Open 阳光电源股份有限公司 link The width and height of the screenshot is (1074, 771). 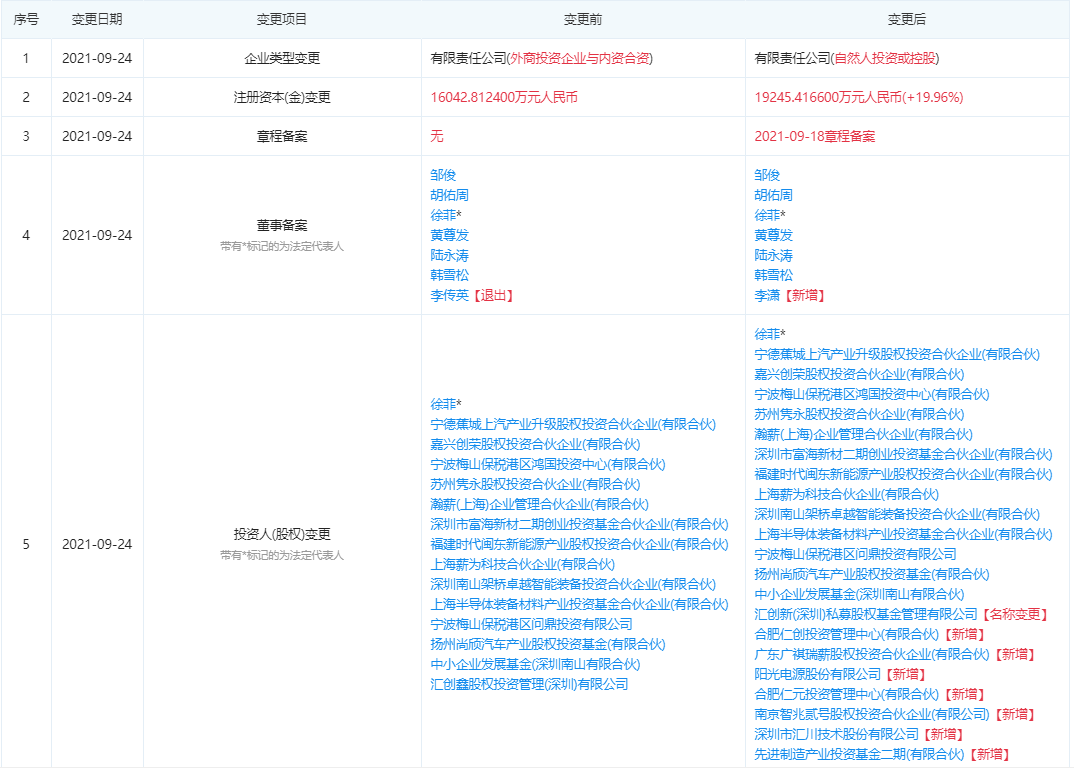tap(818, 674)
